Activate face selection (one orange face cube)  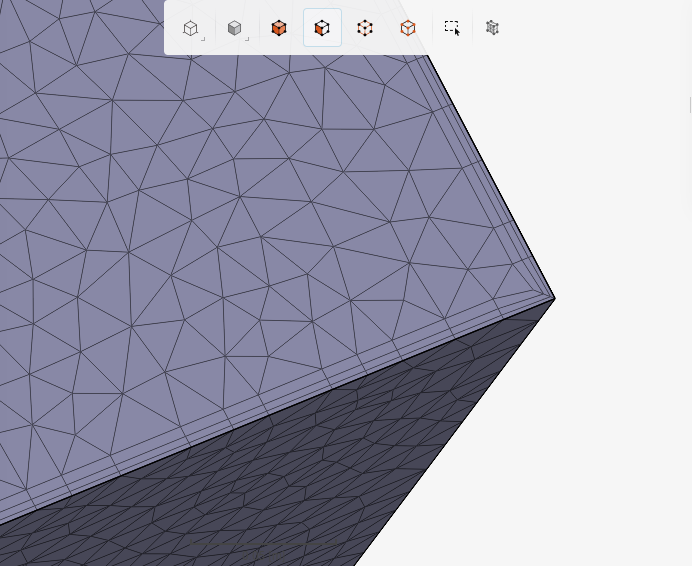pyautogui.click(x=322, y=28)
